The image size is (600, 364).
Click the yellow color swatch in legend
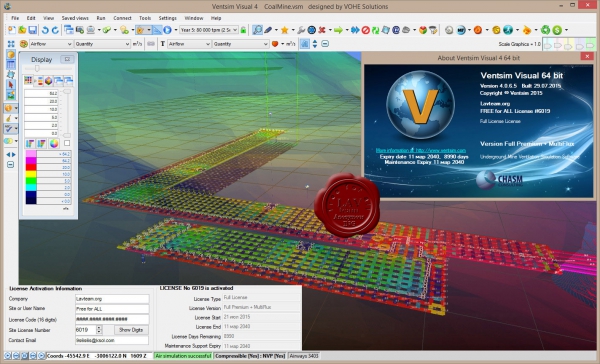tap(31, 174)
